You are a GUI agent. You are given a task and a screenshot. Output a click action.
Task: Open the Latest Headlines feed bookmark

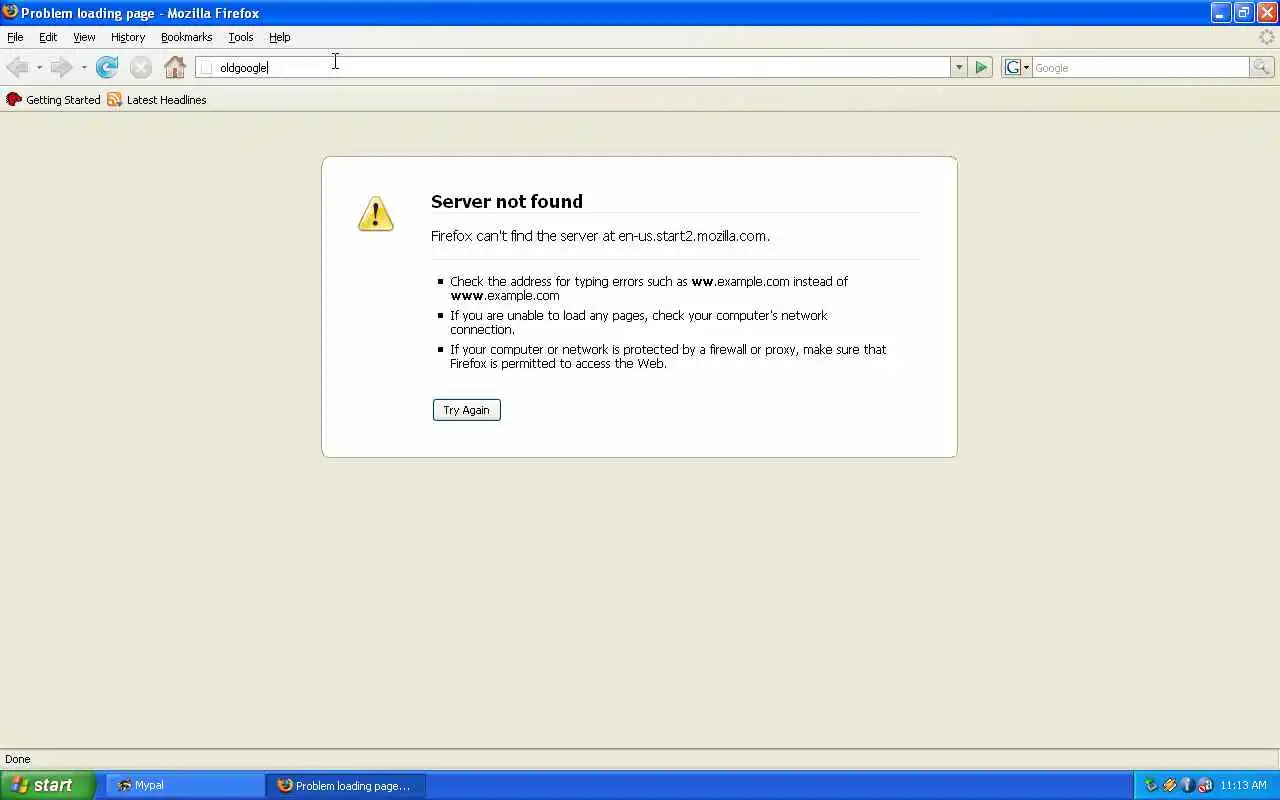pos(157,100)
